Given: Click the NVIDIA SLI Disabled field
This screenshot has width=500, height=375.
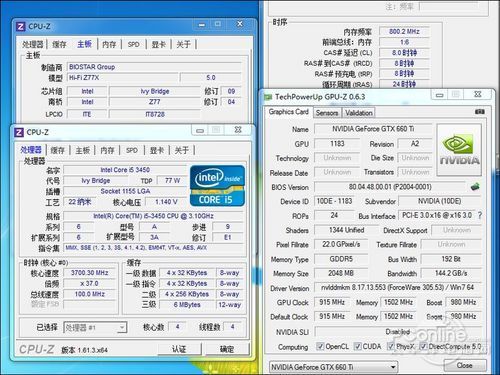Looking at the screenshot, I should [x=398, y=332].
